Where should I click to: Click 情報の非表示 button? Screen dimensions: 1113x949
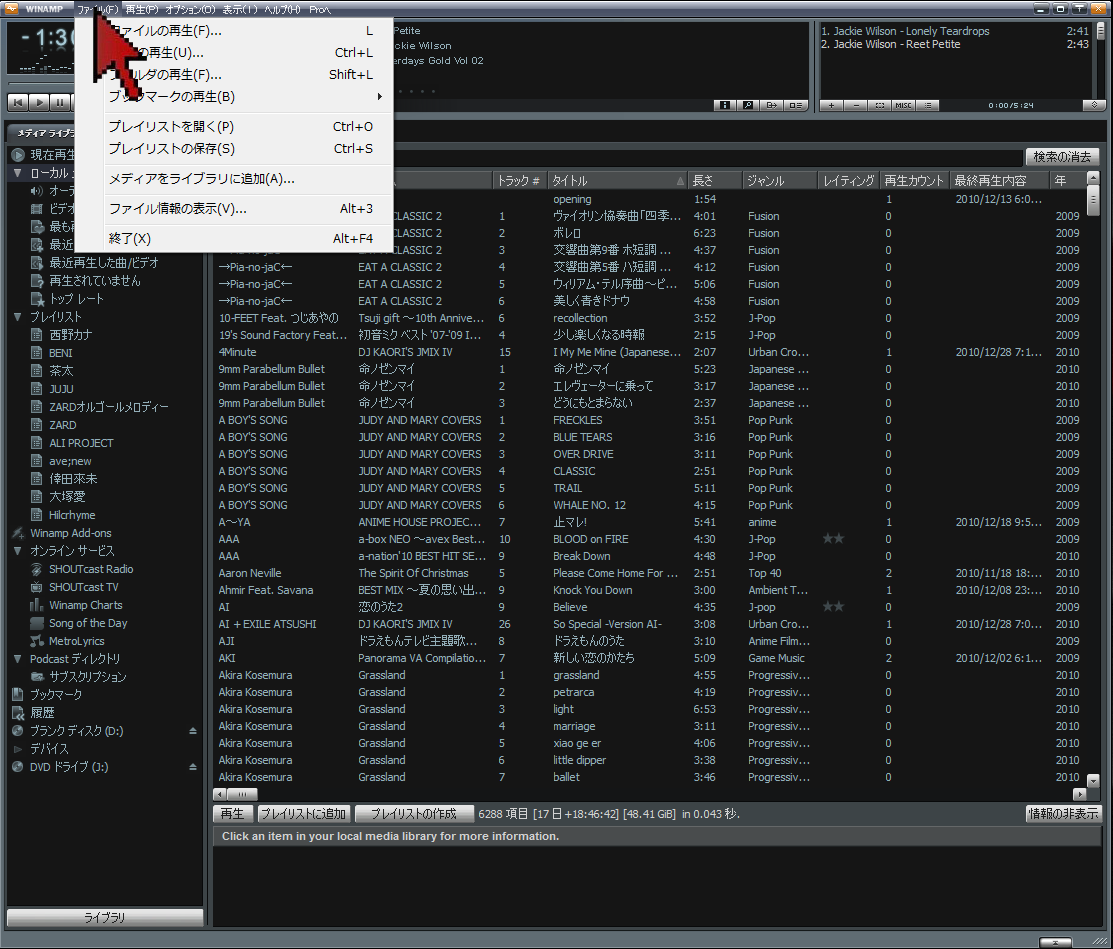1063,813
